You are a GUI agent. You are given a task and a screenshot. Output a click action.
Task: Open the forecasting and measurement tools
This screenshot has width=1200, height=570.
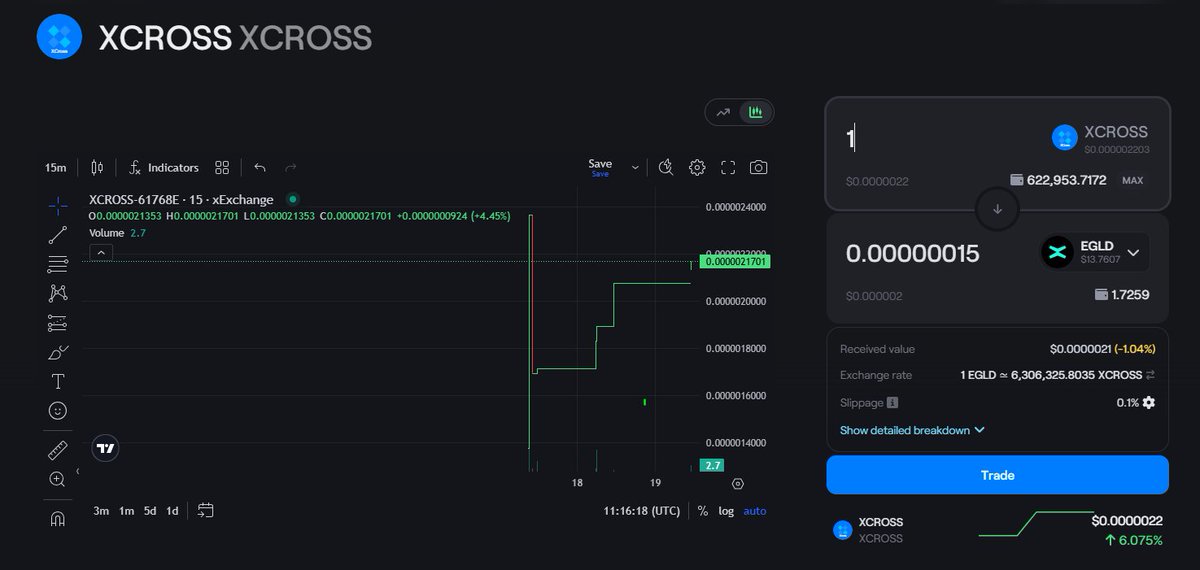[x=58, y=323]
